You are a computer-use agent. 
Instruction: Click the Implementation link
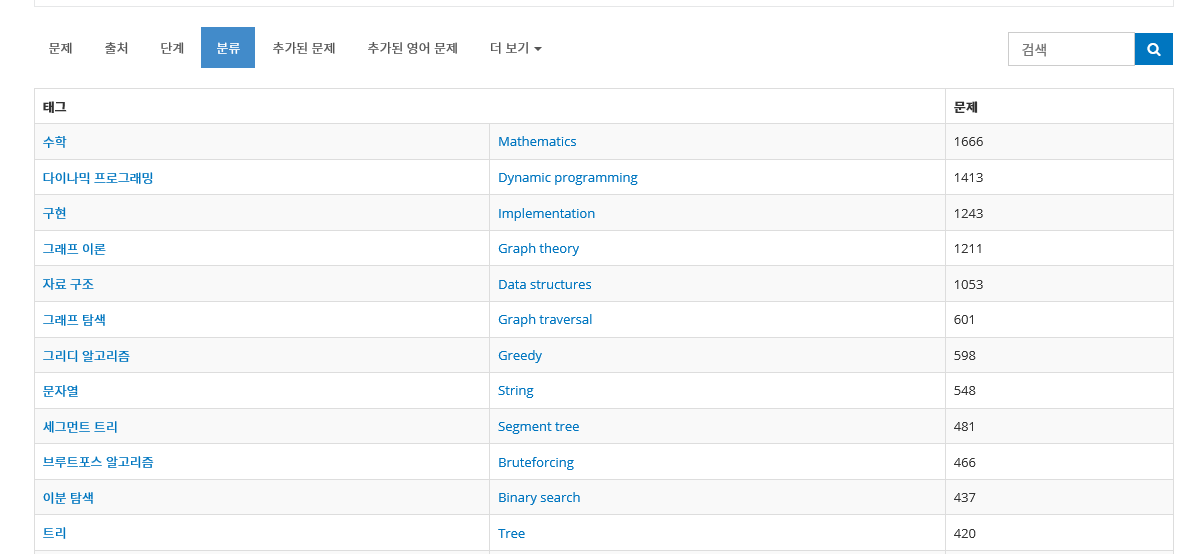pyautogui.click(x=546, y=213)
